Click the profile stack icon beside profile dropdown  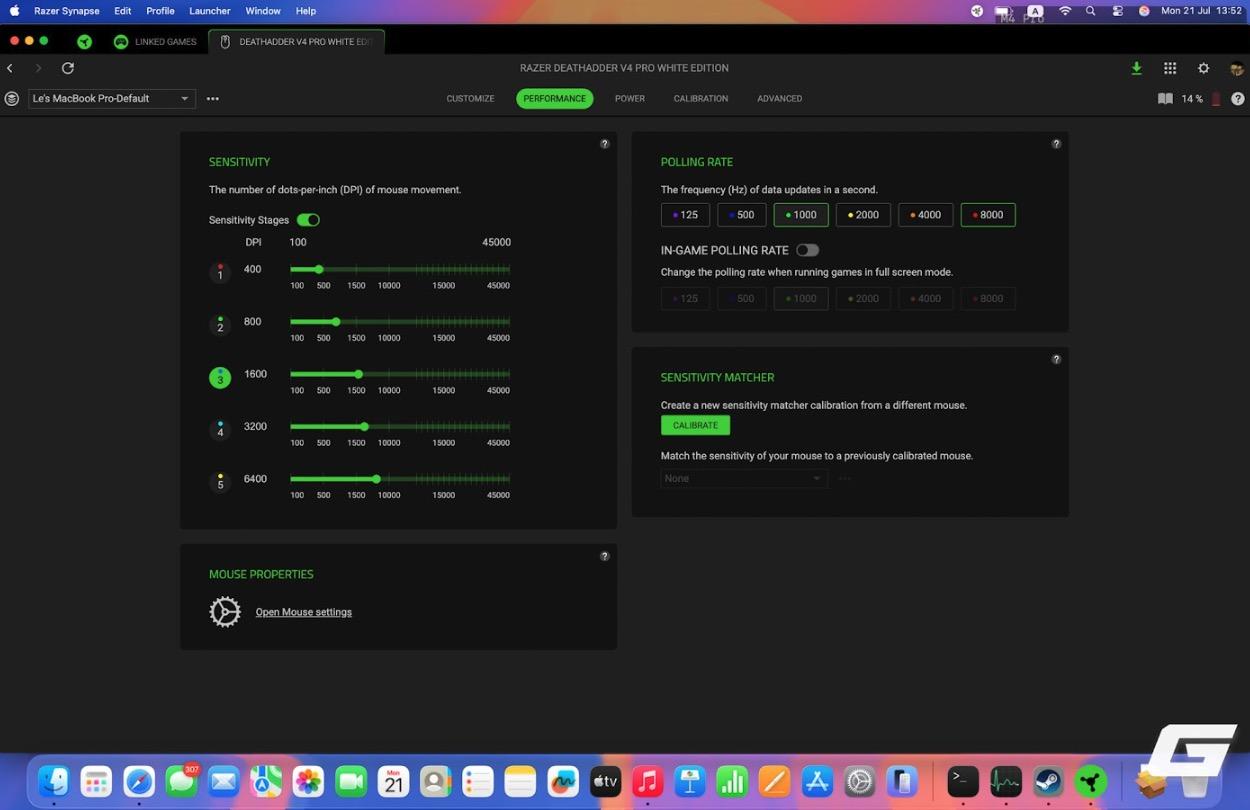point(12,99)
